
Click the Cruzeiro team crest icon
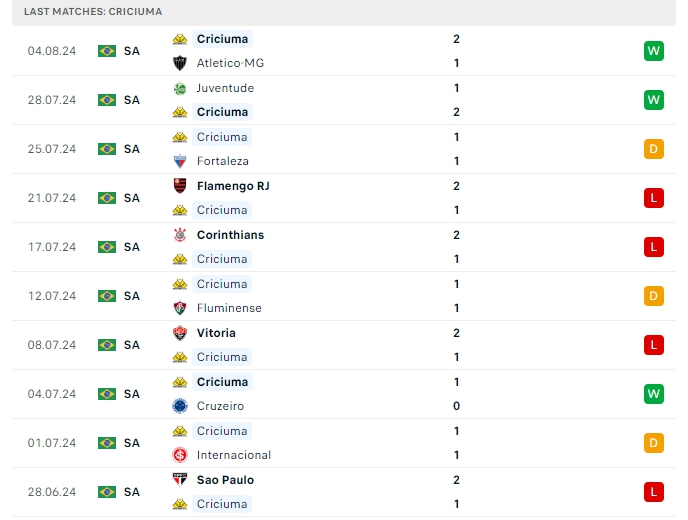[x=180, y=406]
